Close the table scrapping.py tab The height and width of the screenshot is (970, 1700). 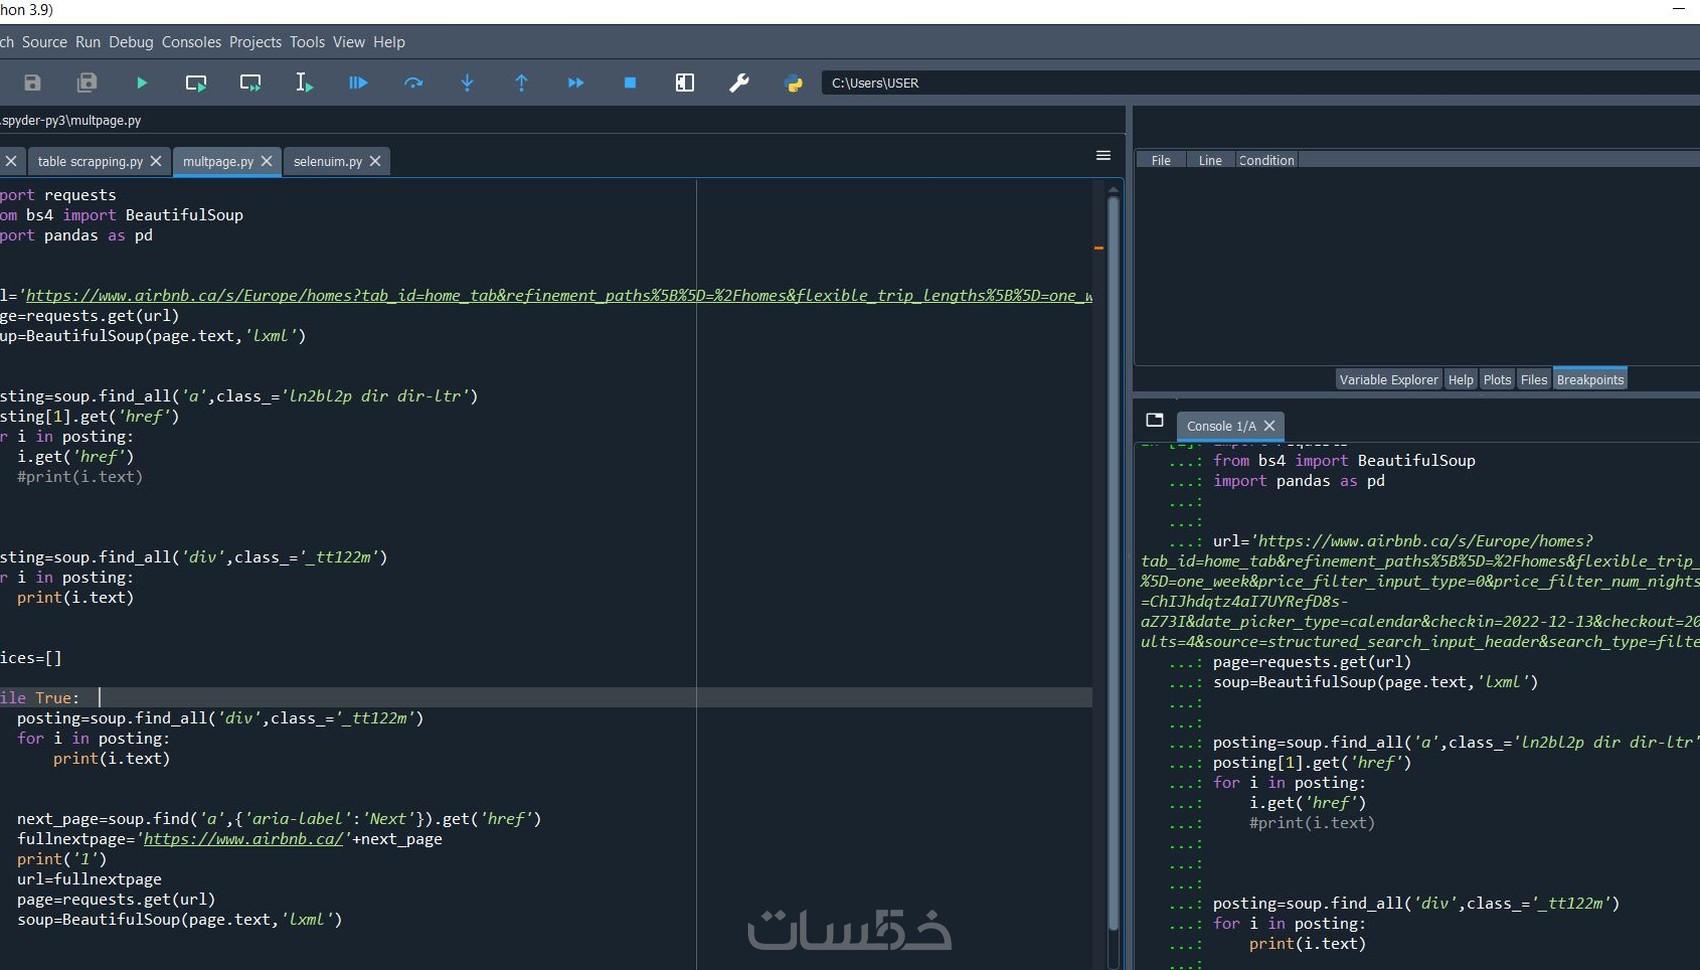[156, 161]
